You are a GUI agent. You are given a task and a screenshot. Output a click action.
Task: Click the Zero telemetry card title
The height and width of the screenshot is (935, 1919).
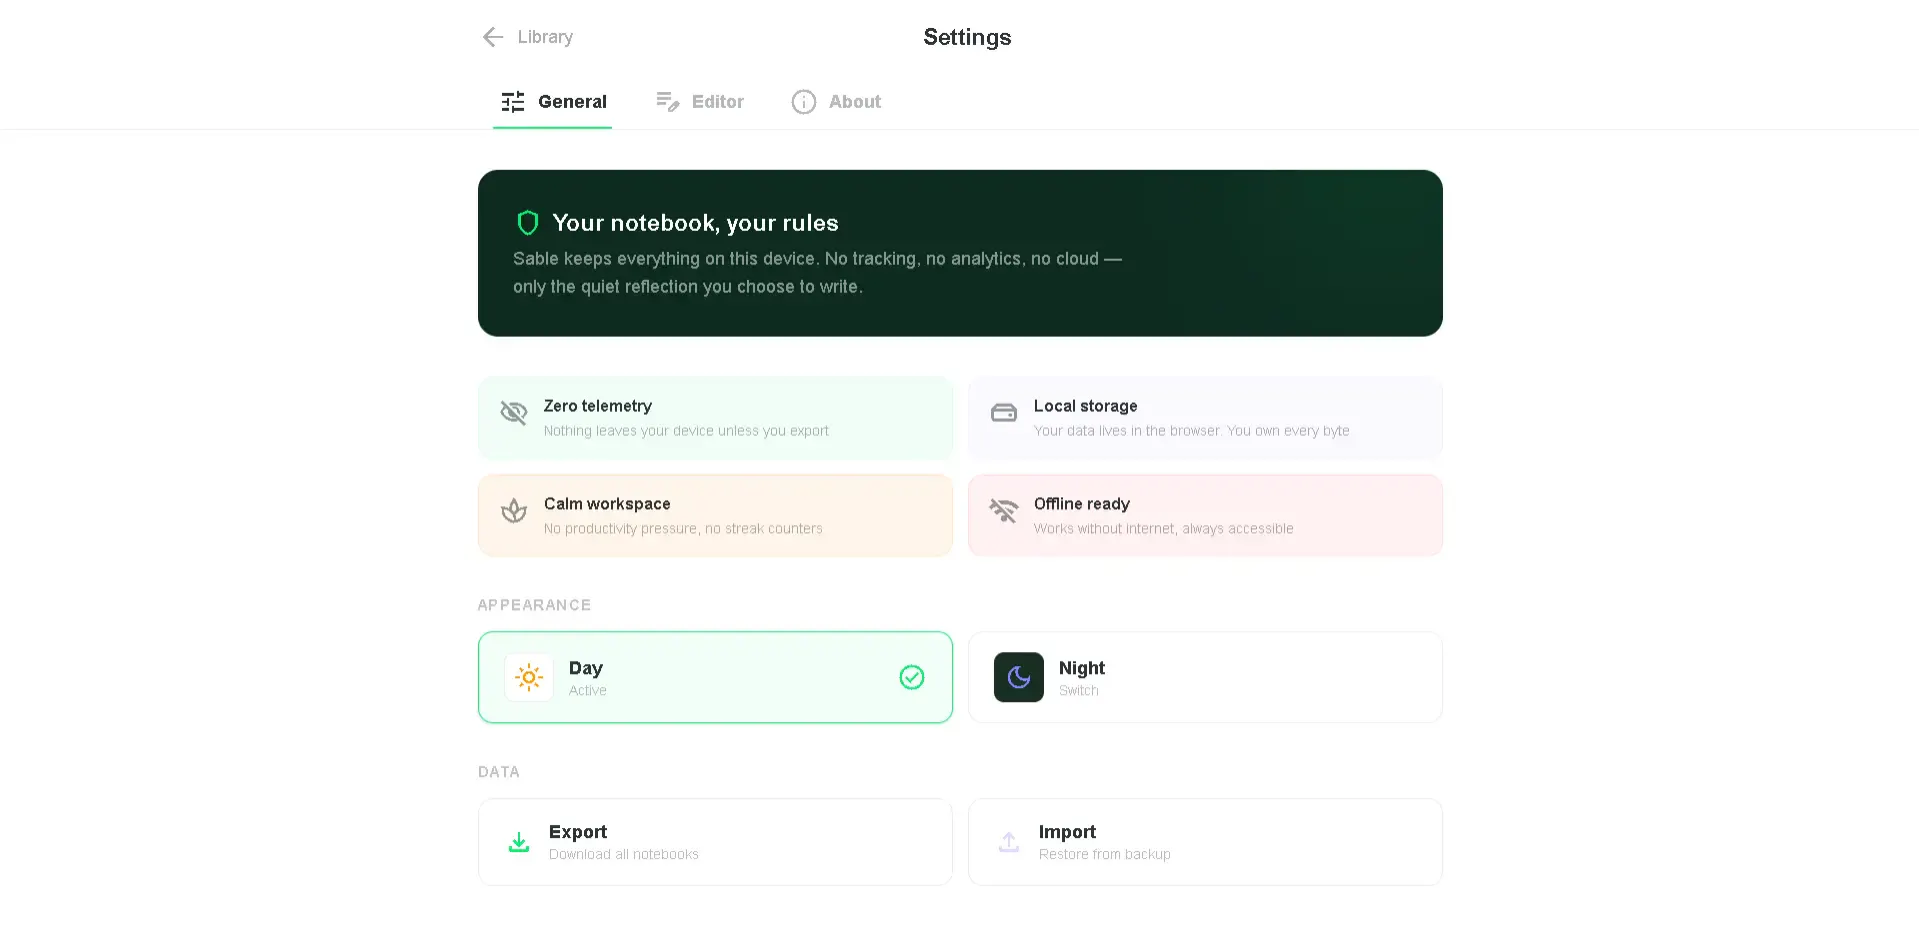coord(598,406)
